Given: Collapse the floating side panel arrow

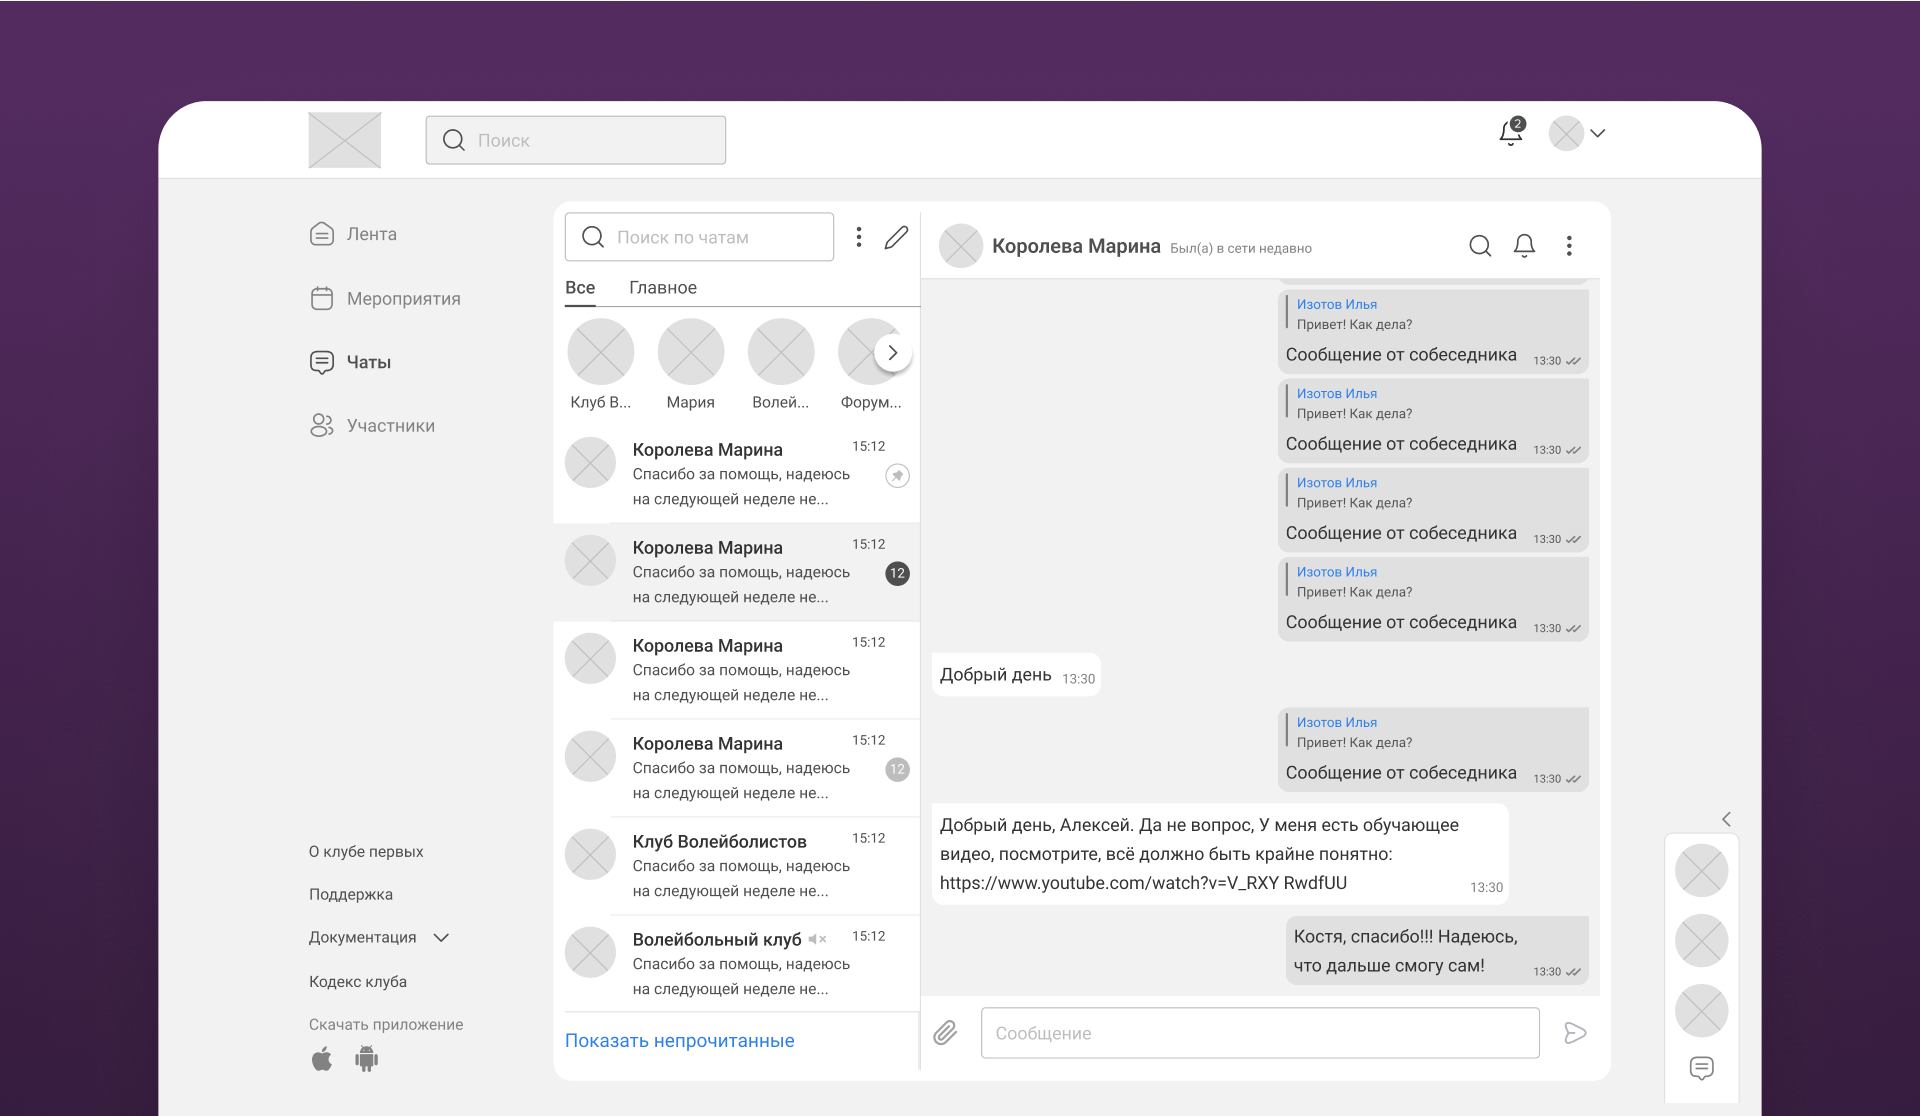Looking at the screenshot, I should click(x=1726, y=819).
